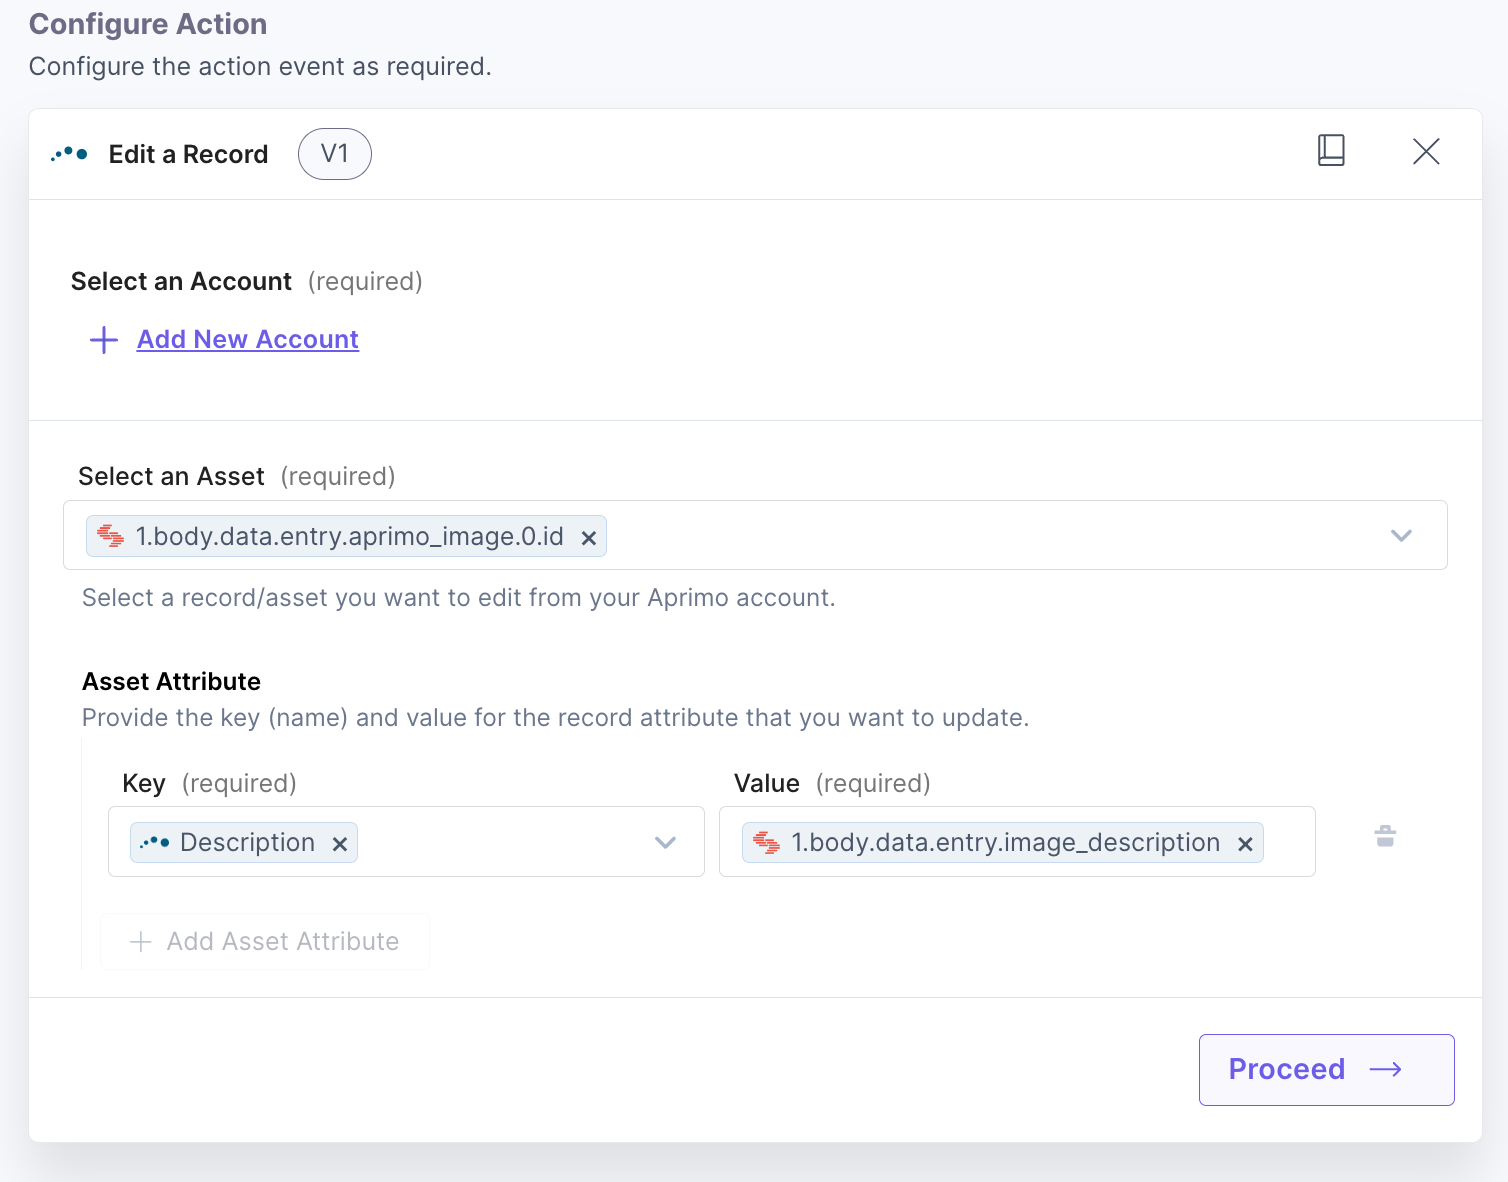This screenshot has height=1182, width=1508.
Task: Click the Contentstack icon in value chip
Action: click(x=767, y=843)
